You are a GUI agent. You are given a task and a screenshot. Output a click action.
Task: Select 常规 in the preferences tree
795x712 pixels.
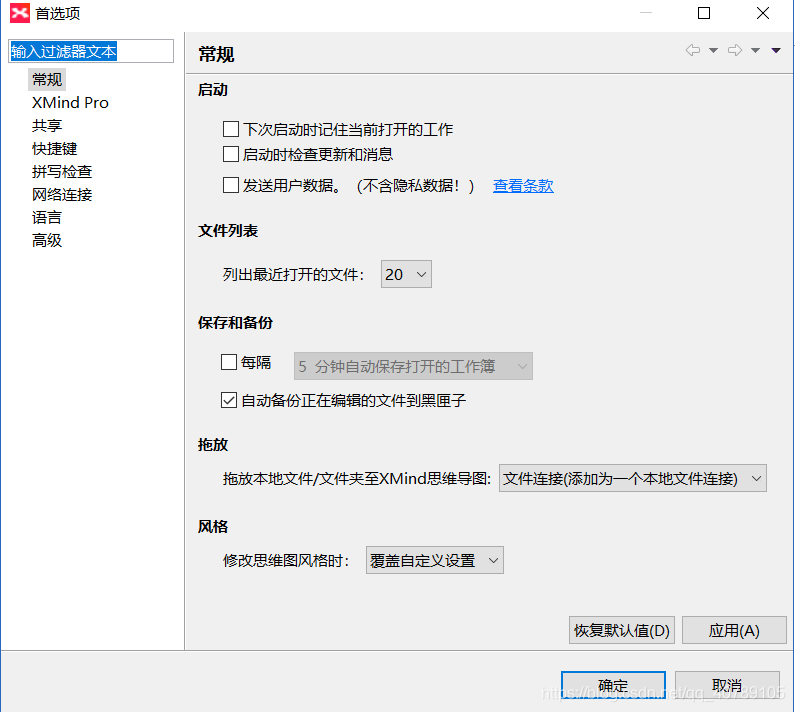pyautogui.click(x=47, y=80)
